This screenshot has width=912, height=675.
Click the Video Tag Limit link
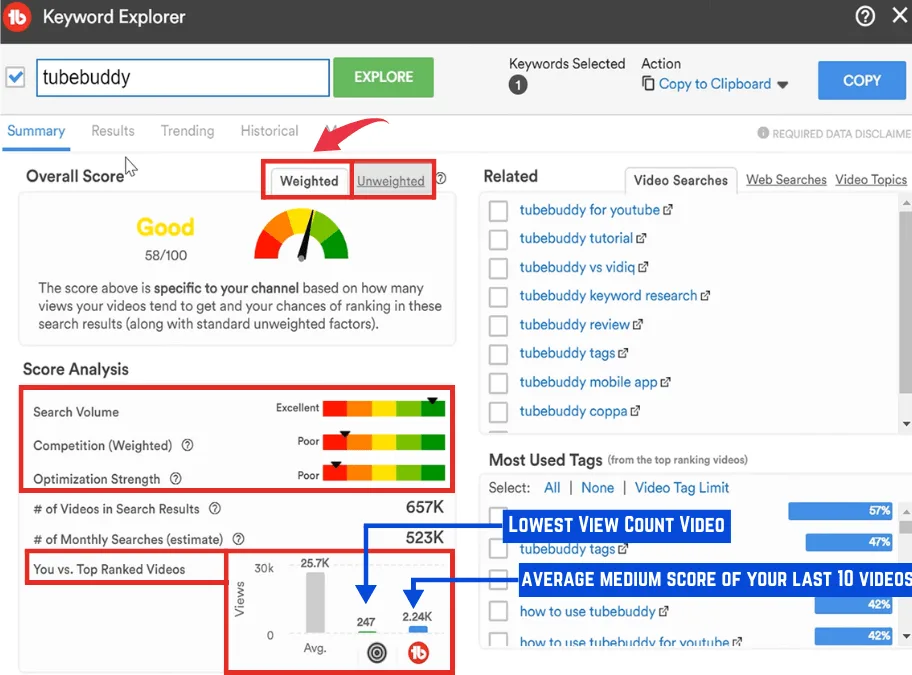coord(682,488)
